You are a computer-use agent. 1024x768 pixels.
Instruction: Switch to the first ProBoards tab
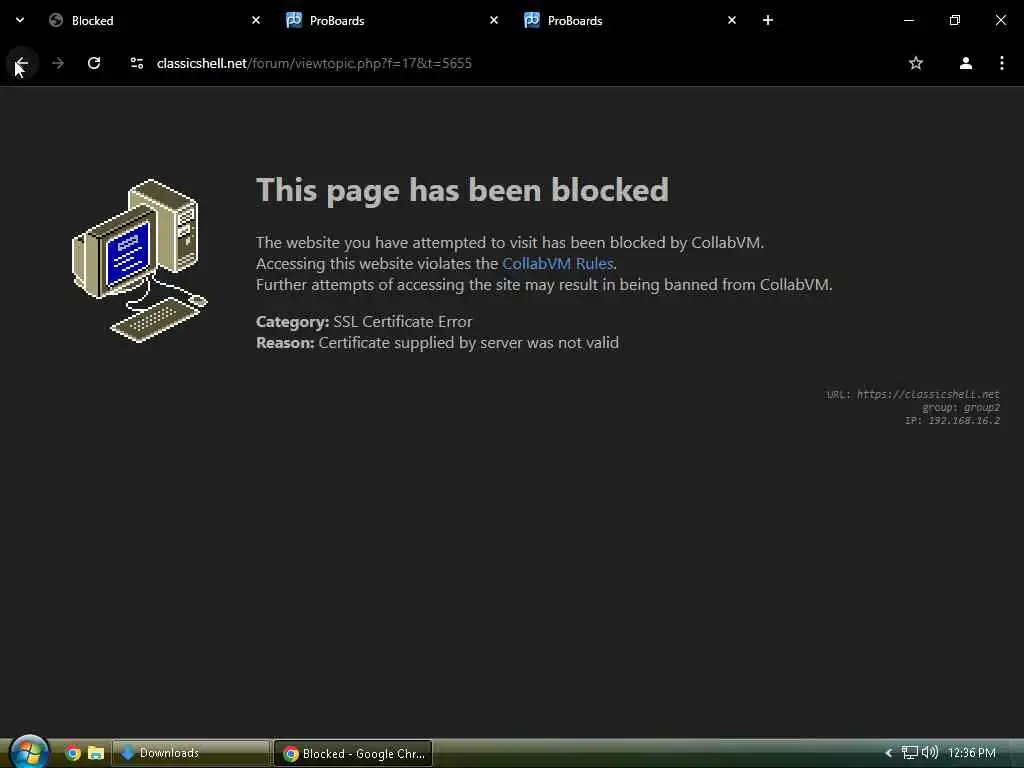point(392,20)
